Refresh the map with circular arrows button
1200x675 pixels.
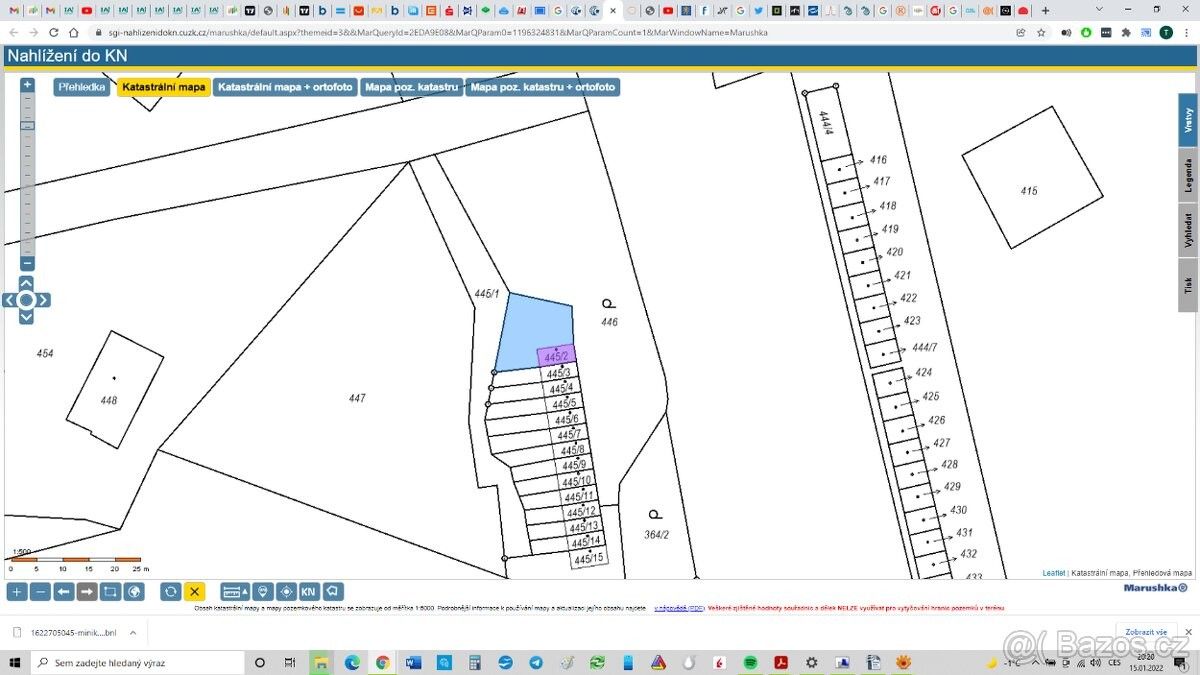point(171,592)
